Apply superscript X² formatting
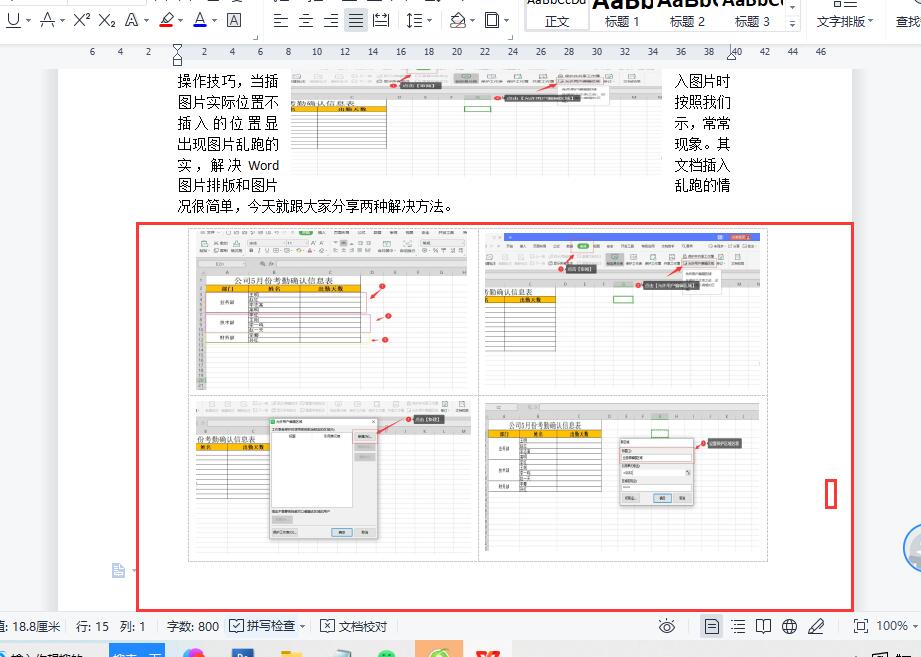 tap(82, 20)
